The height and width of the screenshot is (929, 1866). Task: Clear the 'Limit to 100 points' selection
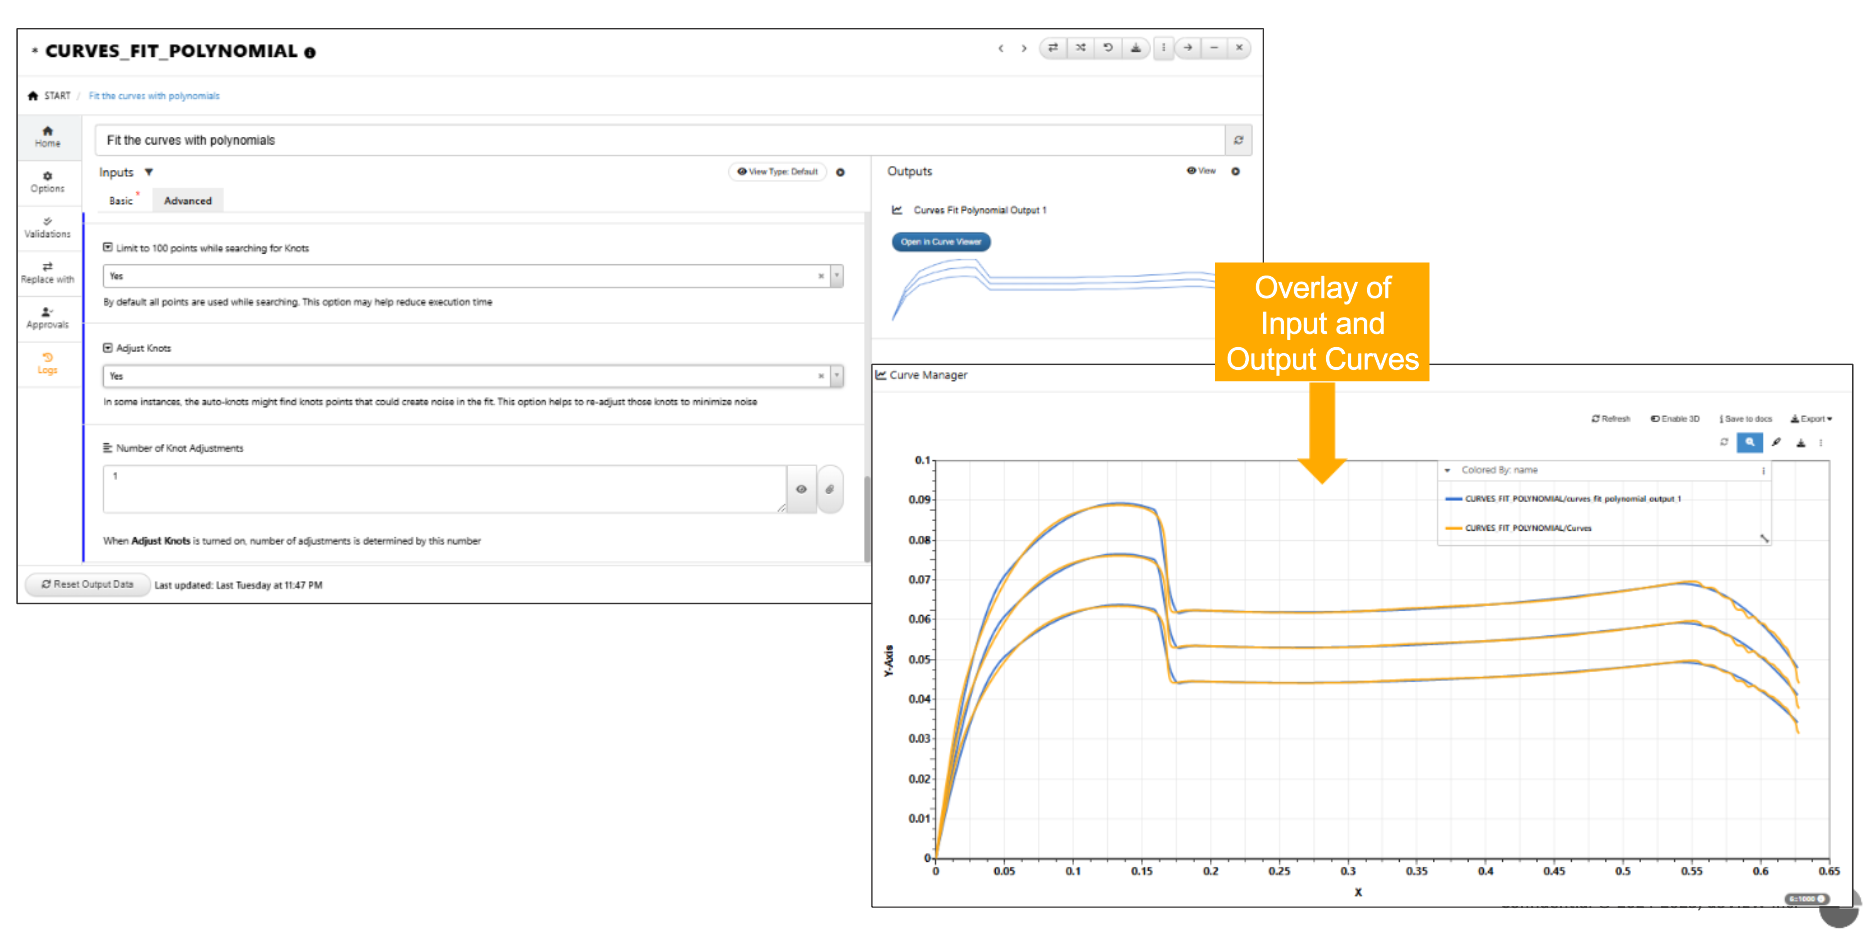tap(821, 276)
